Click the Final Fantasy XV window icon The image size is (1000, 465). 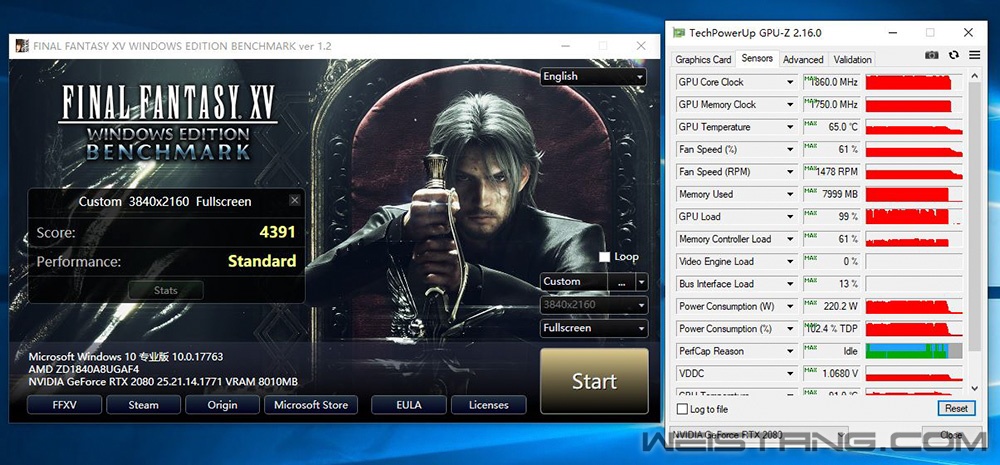[22, 46]
